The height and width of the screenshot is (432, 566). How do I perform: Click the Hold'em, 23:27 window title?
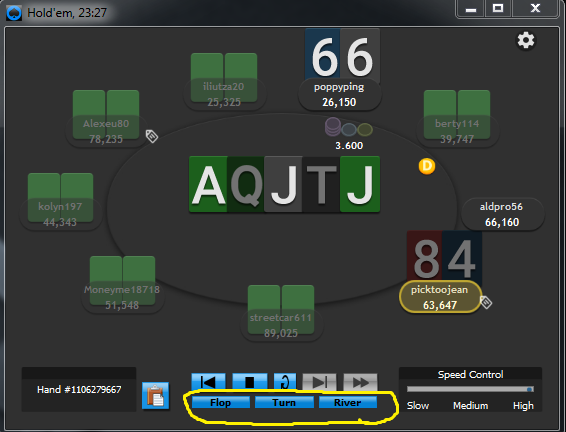click(67, 13)
